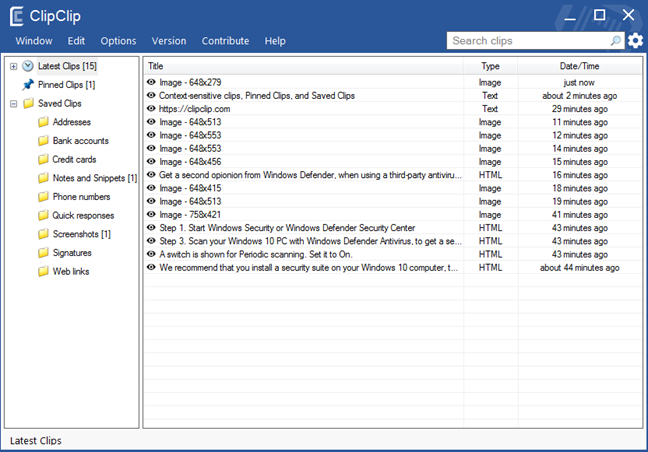
Task: Select the Saved Clips label
Action: tap(60, 103)
